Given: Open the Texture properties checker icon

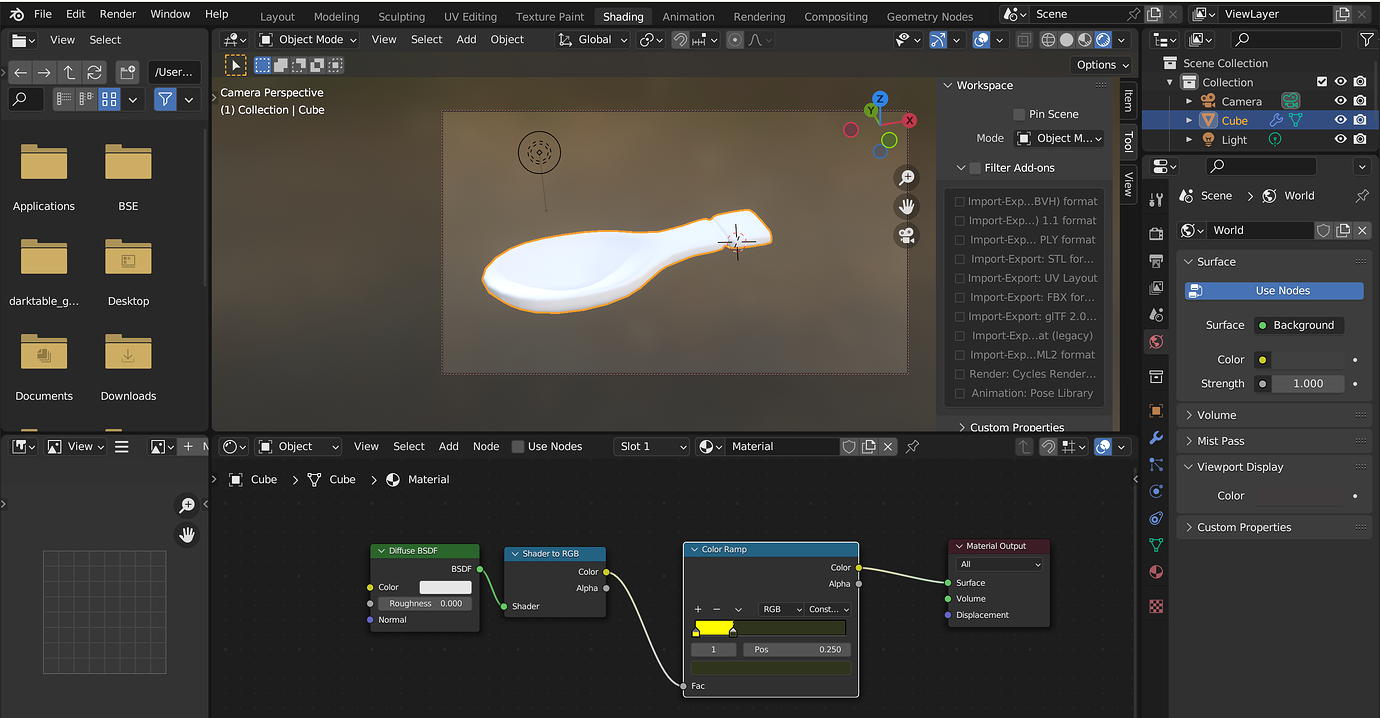Looking at the screenshot, I should pyautogui.click(x=1156, y=606).
